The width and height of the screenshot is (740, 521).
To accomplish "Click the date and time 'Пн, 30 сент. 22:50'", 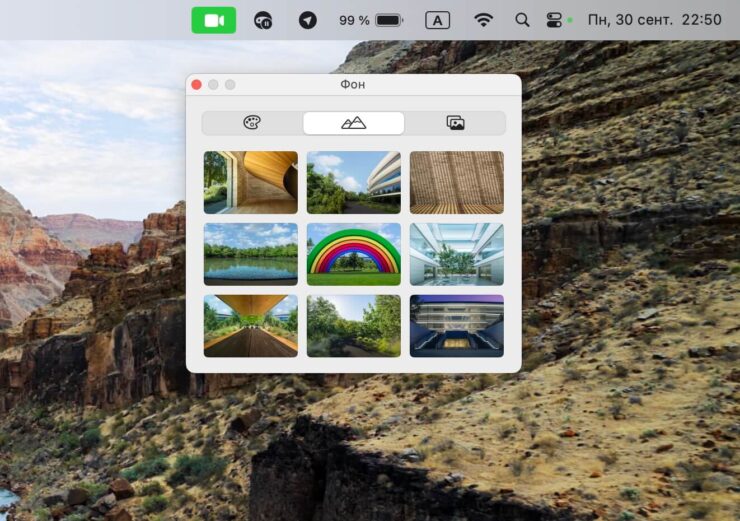I will pyautogui.click(x=654, y=20).
